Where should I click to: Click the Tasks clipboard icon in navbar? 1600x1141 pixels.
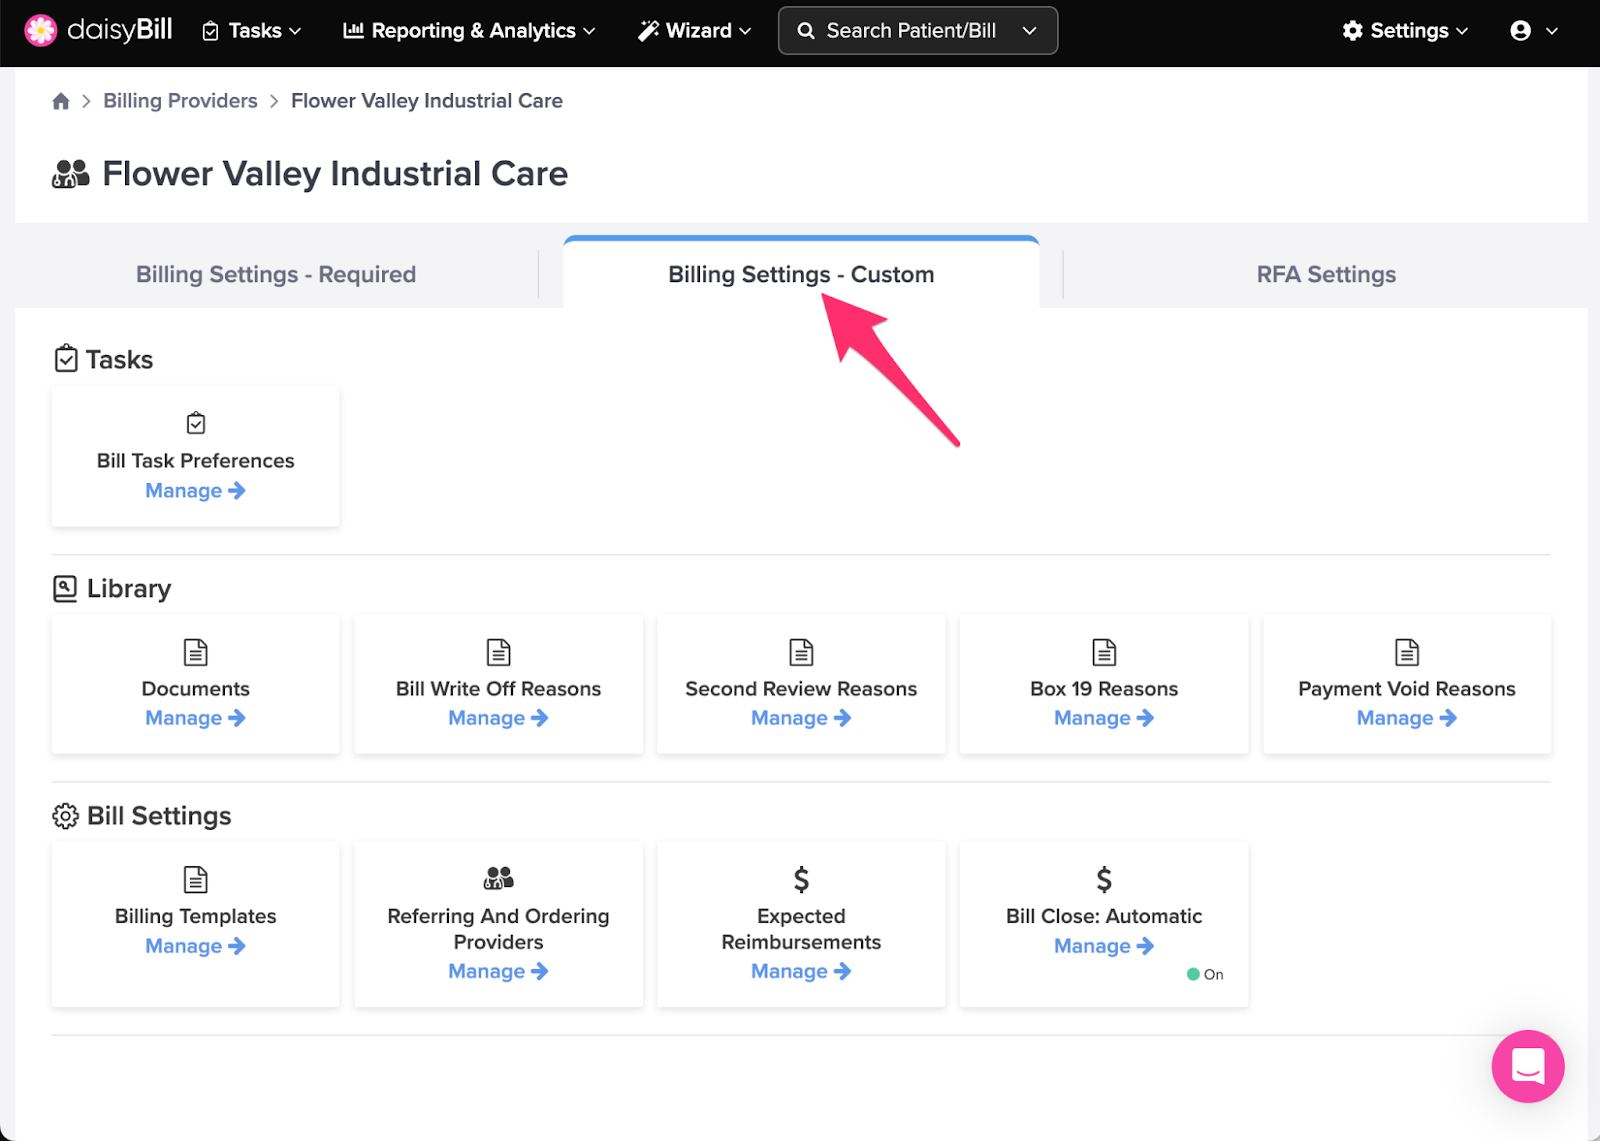(210, 32)
